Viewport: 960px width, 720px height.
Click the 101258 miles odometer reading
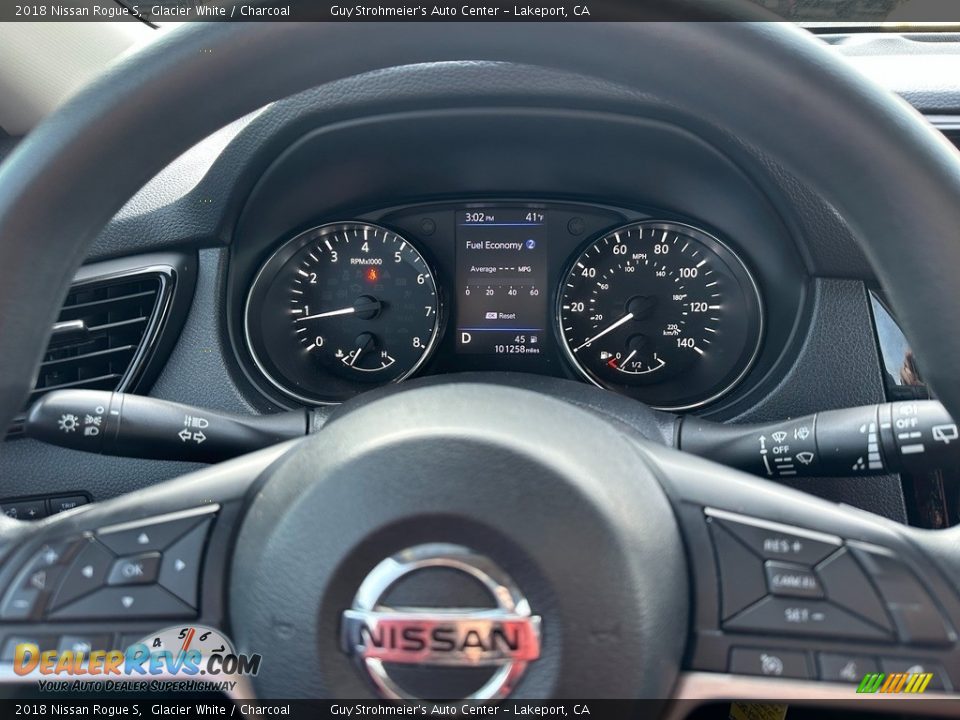pyautogui.click(x=517, y=349)
